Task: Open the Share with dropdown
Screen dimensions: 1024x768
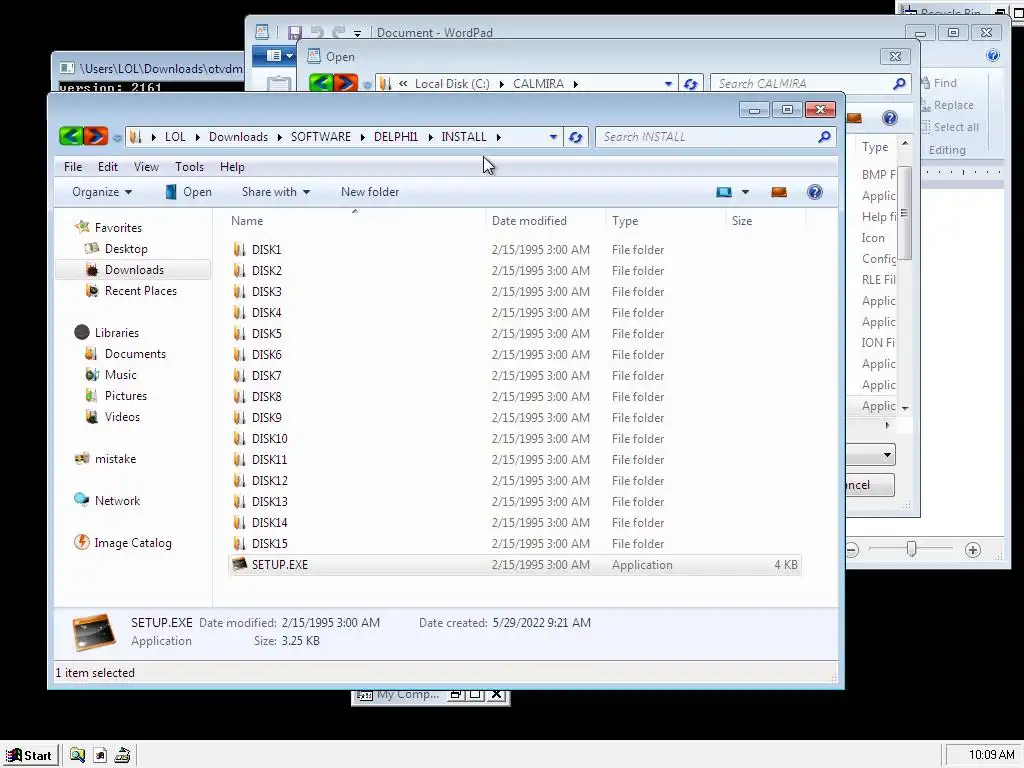Action: pyautogui.click(x=276, y=192)
